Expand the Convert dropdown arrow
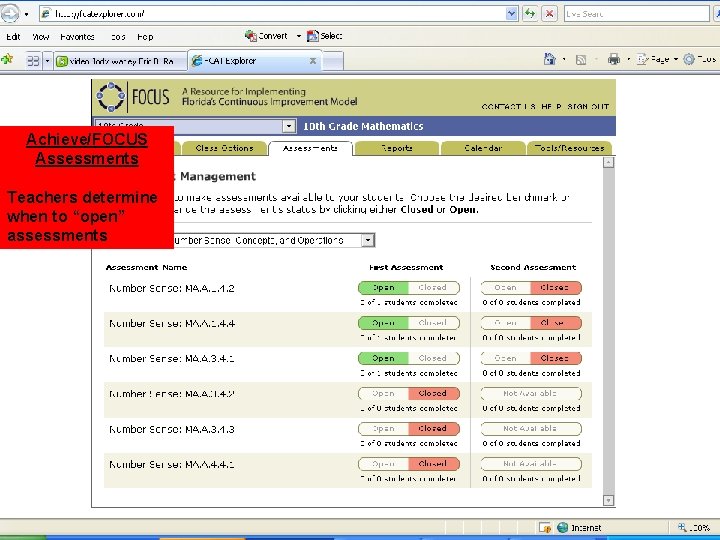The image size is (720, 540). click(298, 36)
